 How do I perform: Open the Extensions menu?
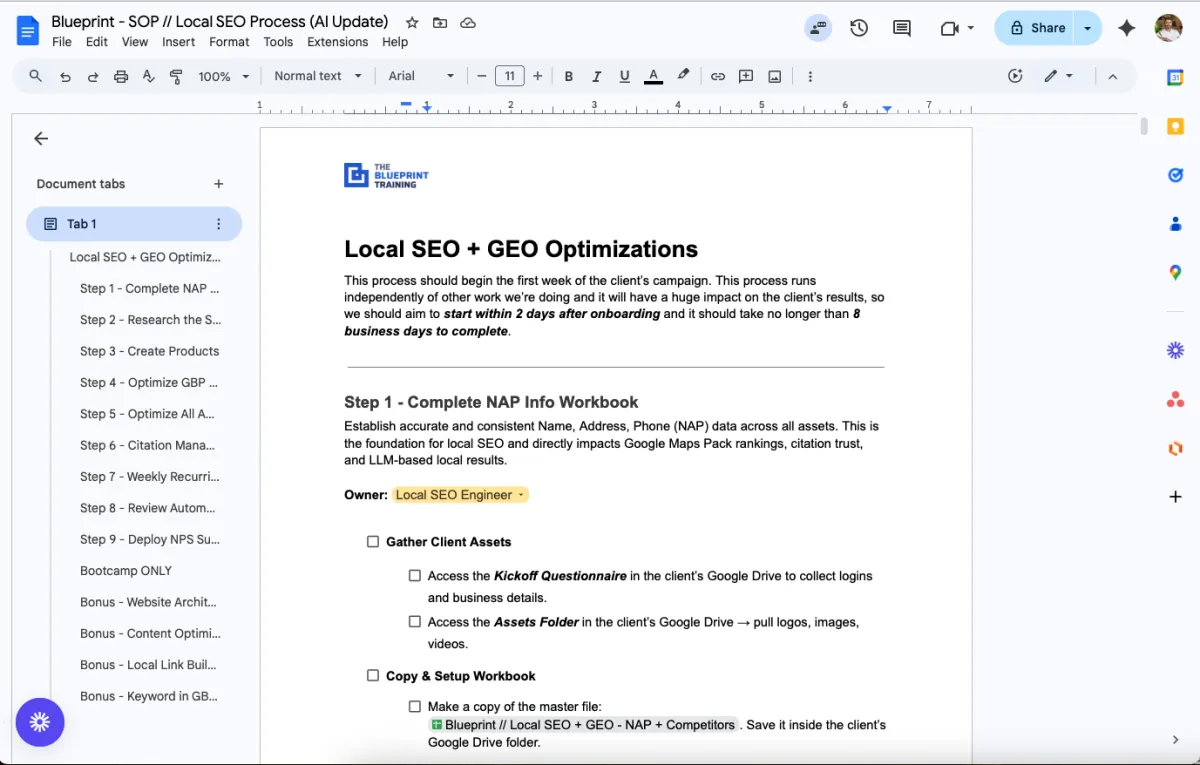pyautogui.click(x=337, y=42)
